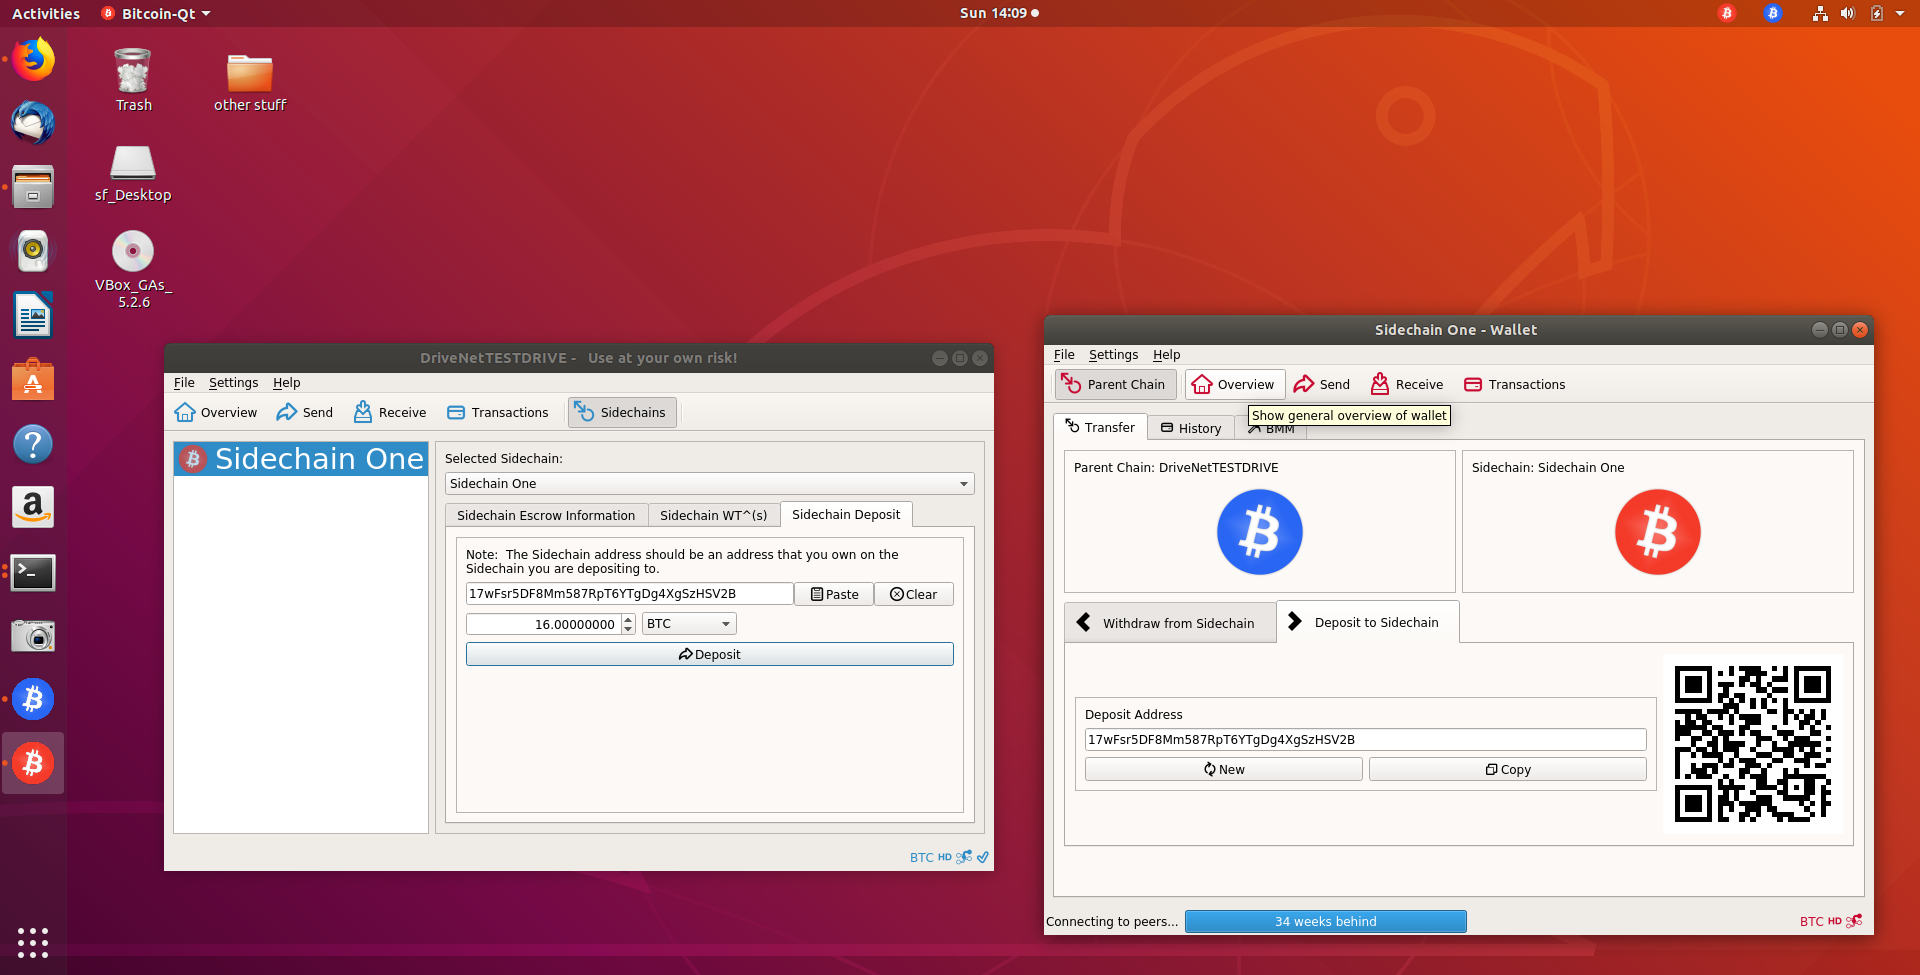The width and height of the screenshot is (1920, 975).
Task: Increase the deposit amount with spin arrows
Action: click(628, 619)
